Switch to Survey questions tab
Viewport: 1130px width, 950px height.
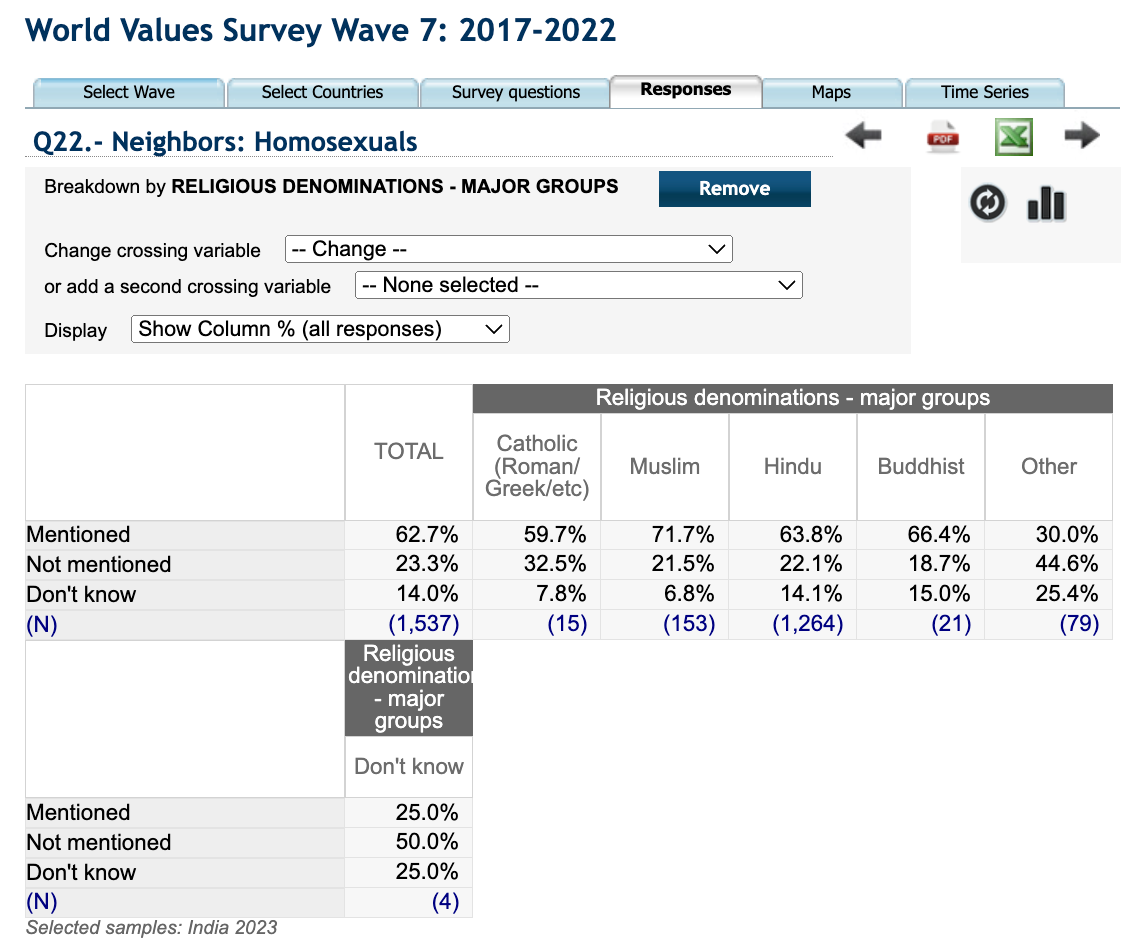515,92
